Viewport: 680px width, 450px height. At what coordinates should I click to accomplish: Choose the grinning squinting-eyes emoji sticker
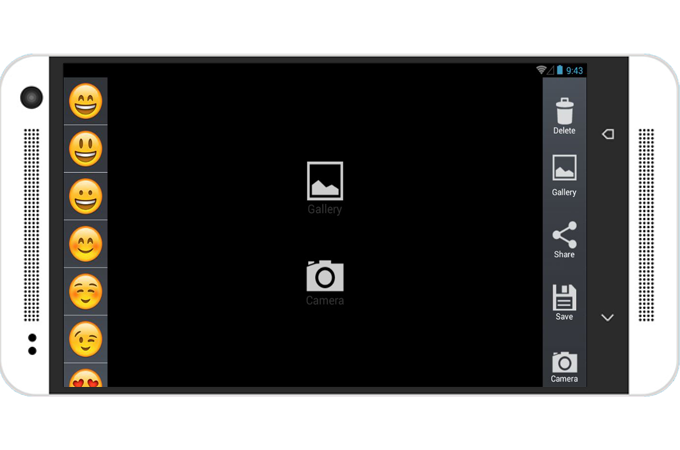click(x=85, y=101)
